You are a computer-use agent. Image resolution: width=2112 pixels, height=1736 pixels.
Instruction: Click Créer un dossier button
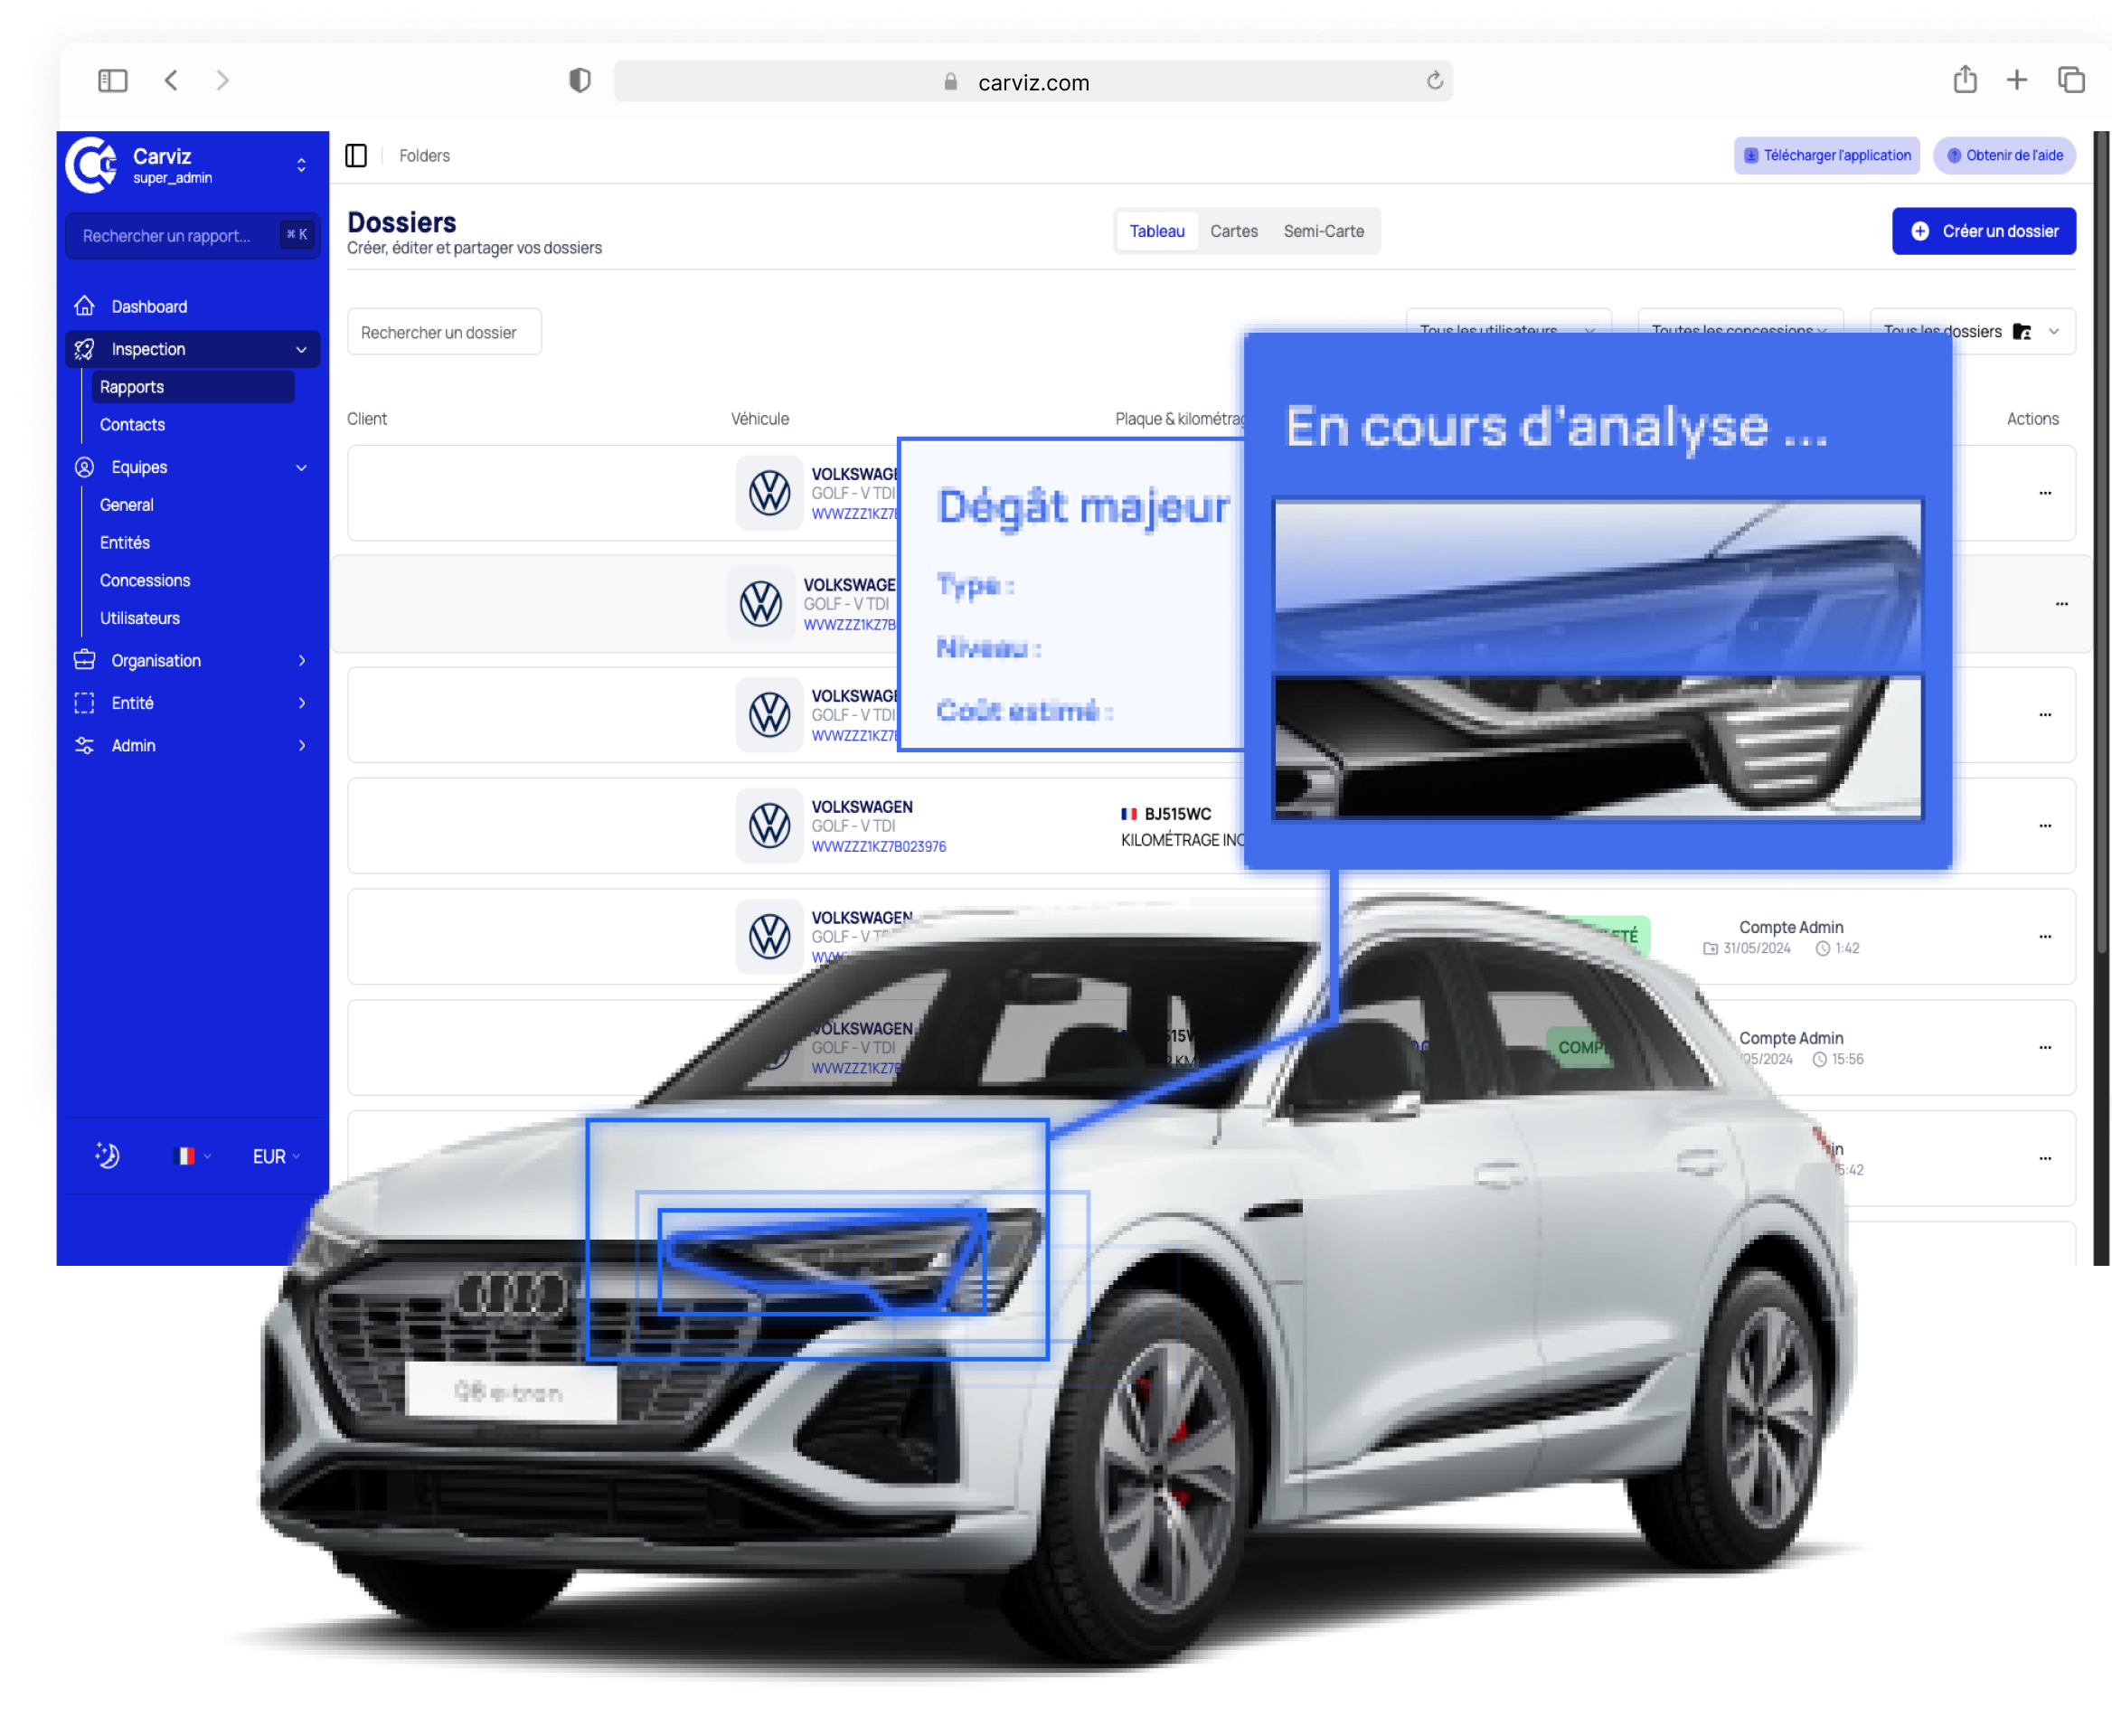(x=1983, y=231)
